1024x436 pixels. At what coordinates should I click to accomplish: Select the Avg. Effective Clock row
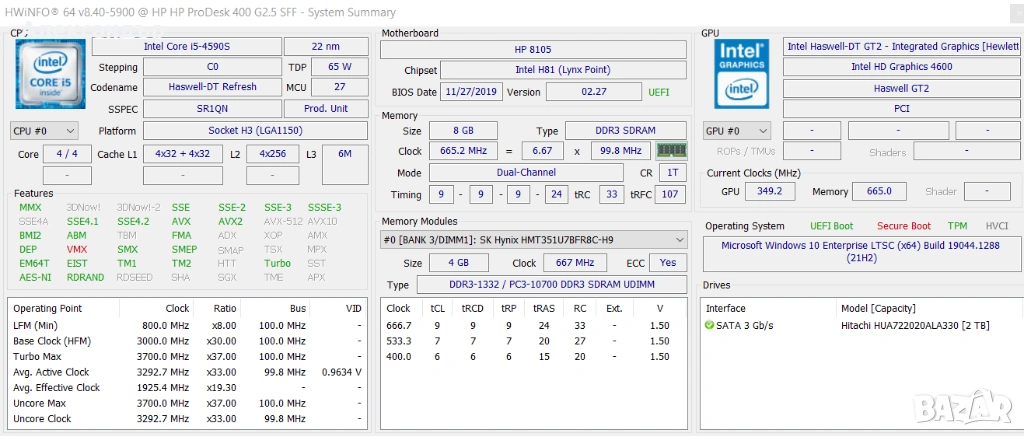click(185, 387)
